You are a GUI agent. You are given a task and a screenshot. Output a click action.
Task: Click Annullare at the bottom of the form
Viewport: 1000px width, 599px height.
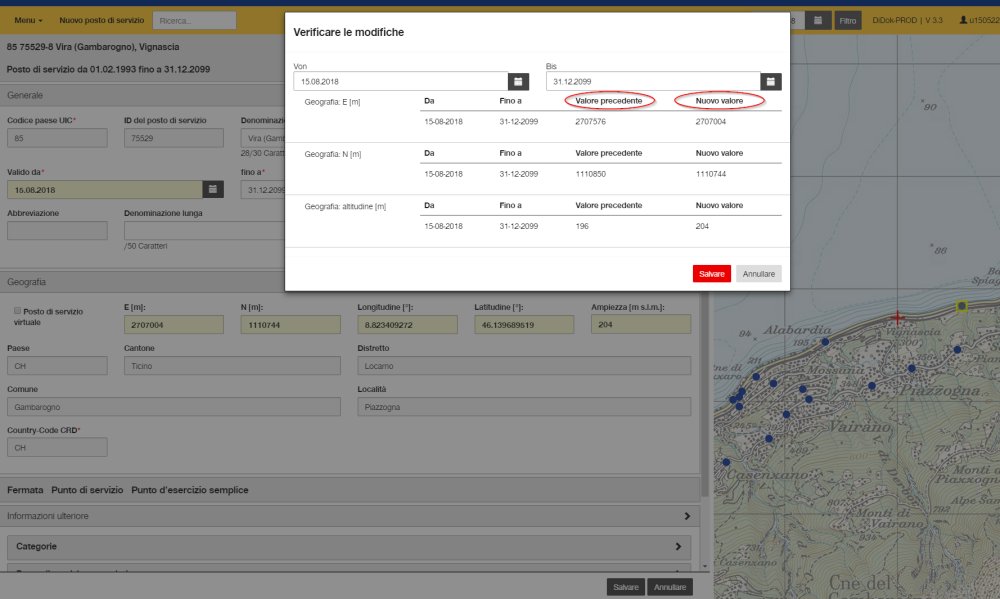670,587
